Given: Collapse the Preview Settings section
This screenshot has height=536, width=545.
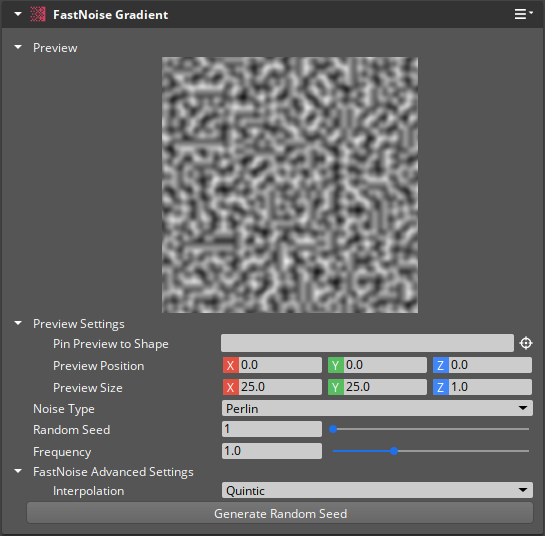Looking at the screenshot, I should (x=18, y=323).
